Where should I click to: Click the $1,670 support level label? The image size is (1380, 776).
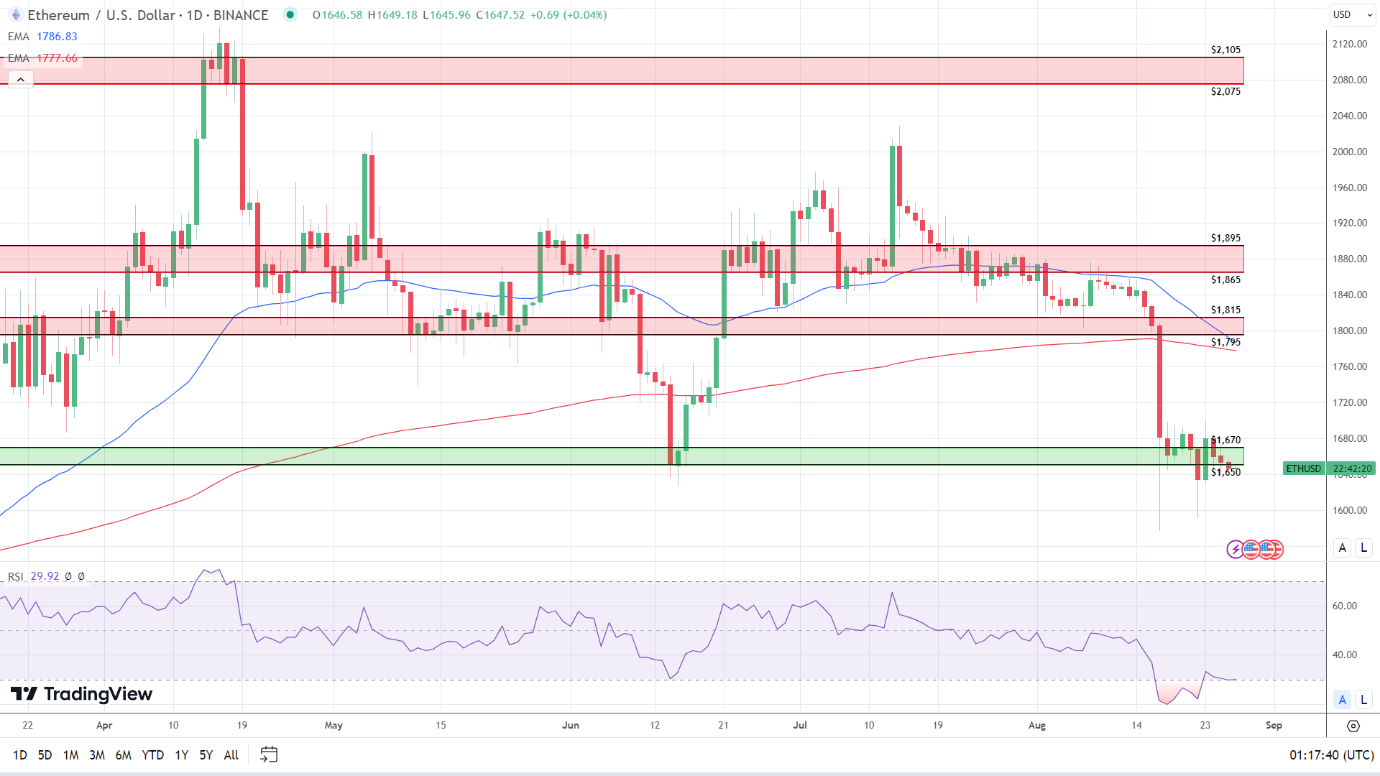coord(1226,439)
